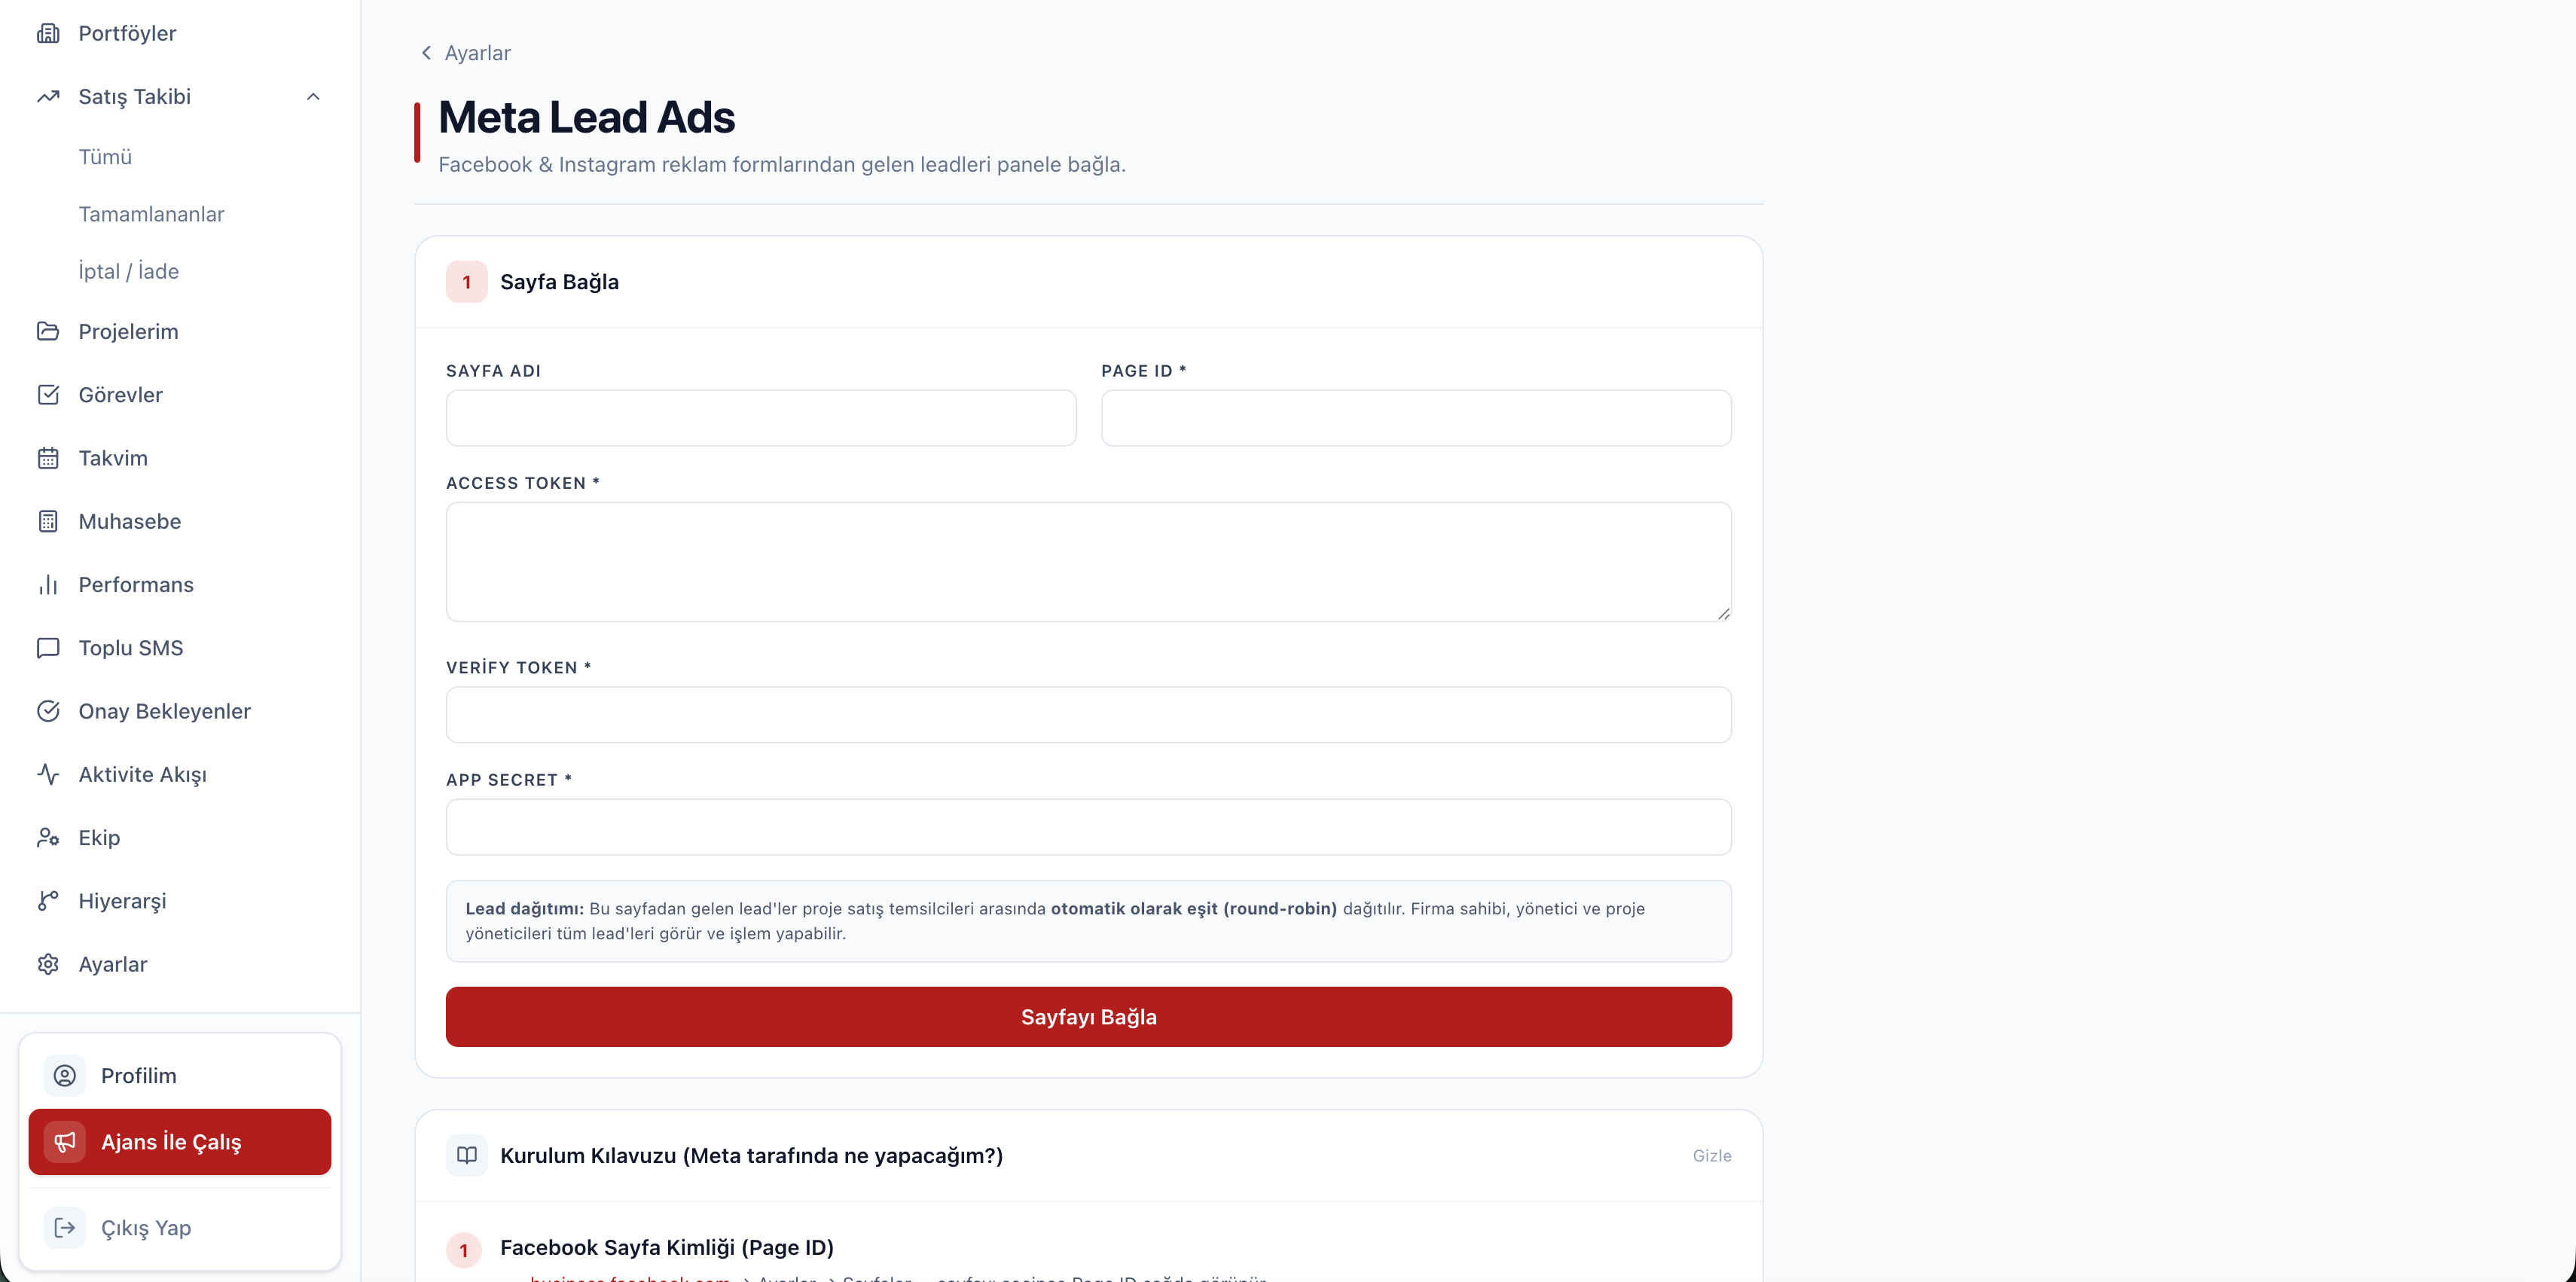The width and height of the screenshot is (2576, 1282).
Task: Click the Sayfayı Bağla button
Action: point(1088,1017)
